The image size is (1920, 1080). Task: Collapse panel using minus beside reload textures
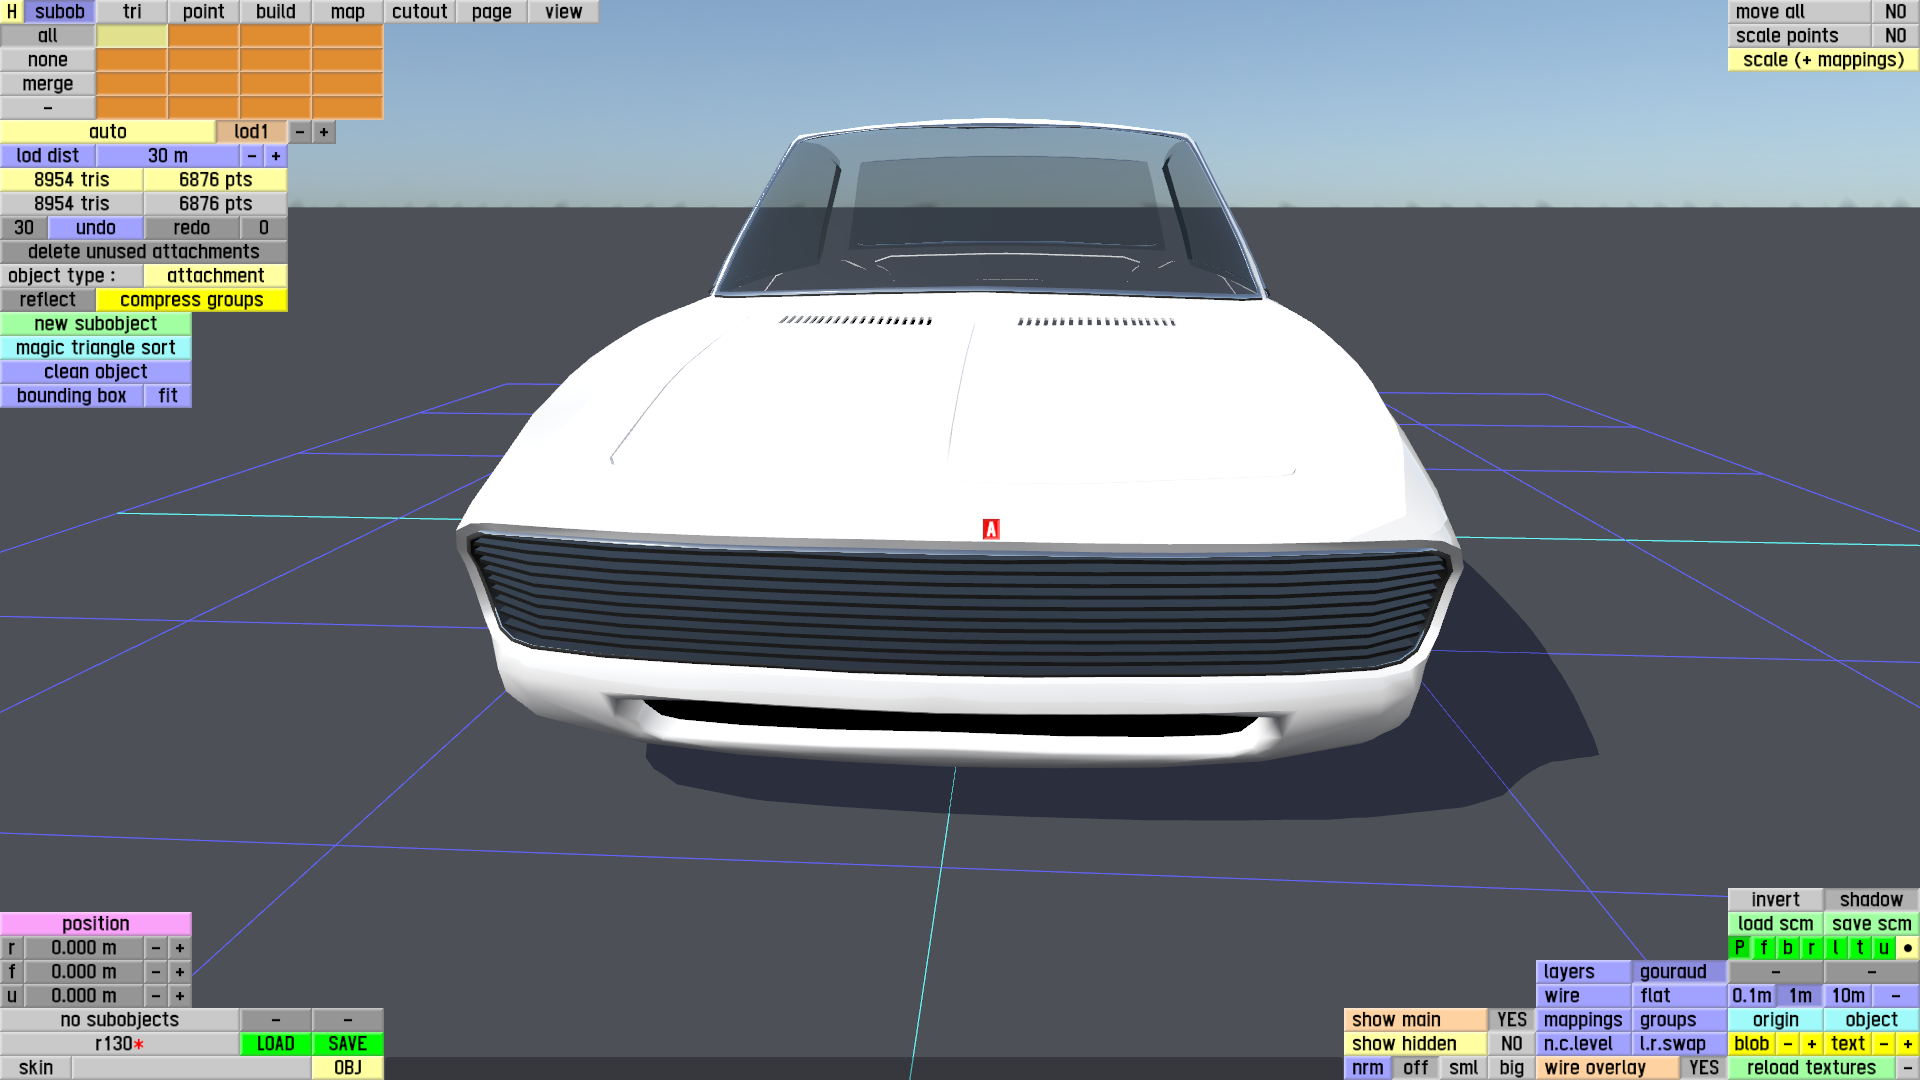(1907, 1068)
